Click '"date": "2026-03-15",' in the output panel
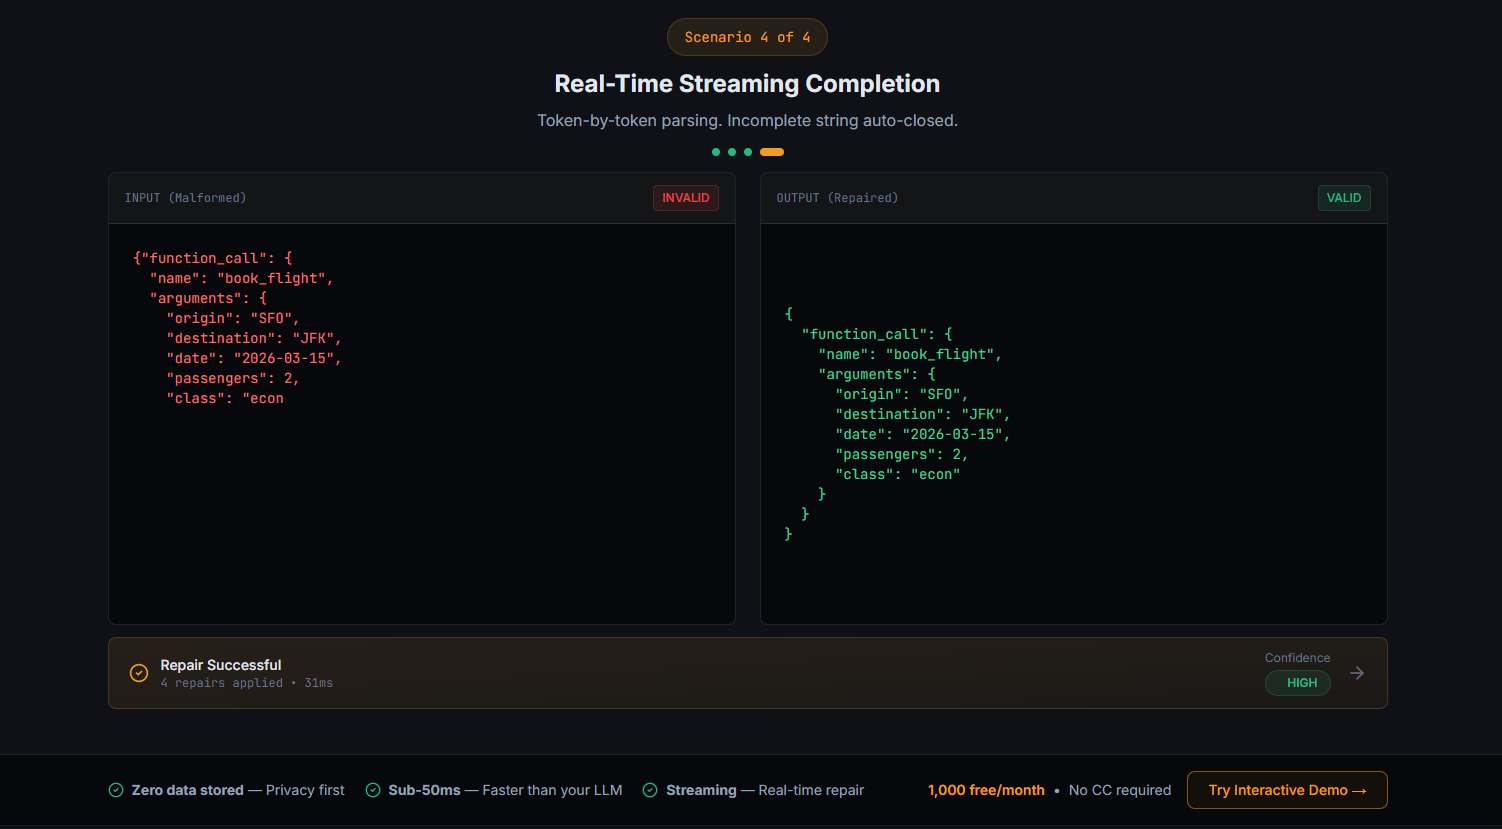 tap(922, 434)
